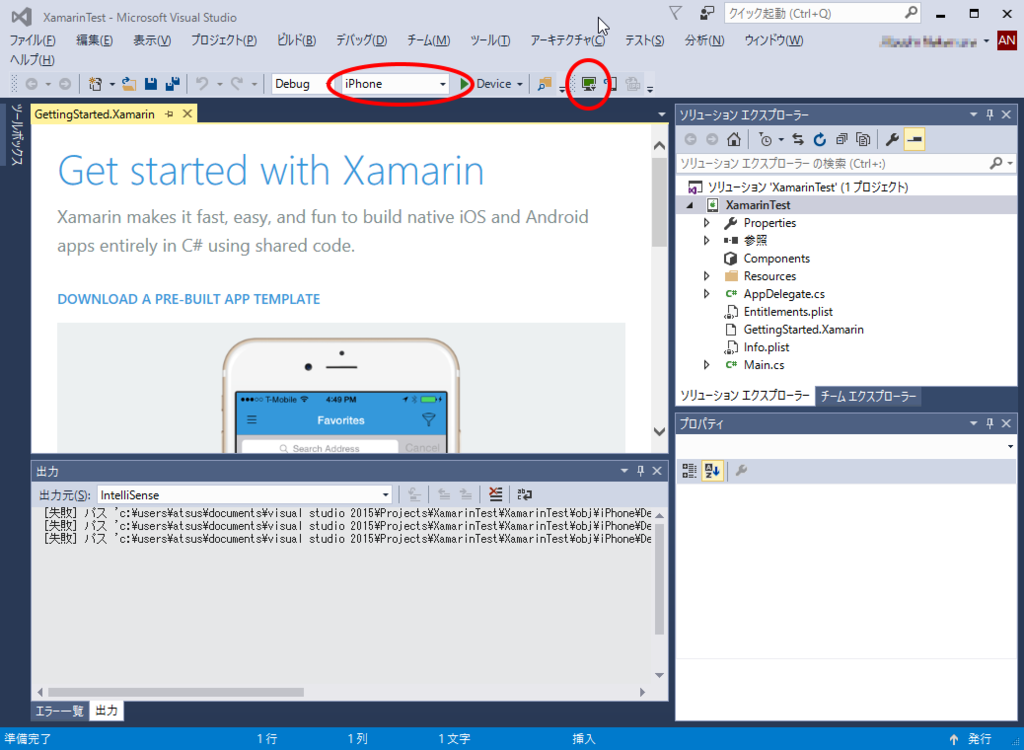1024x750 pixels.
Task: Click the Undo arrow icon
Action: coord(202,84)
